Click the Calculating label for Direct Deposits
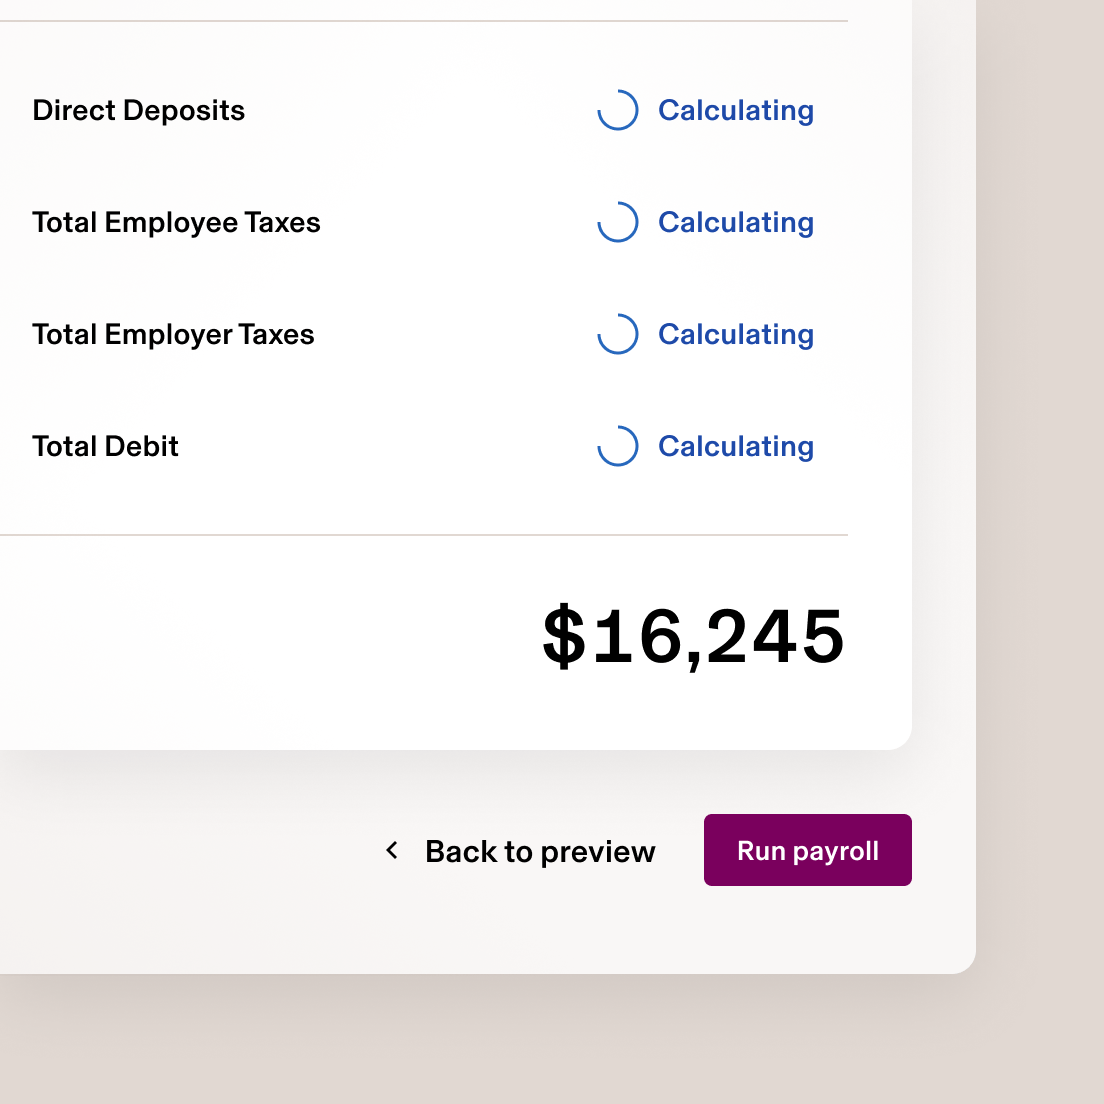This screenshot has height=1104, width=1104. coord(735,111)
